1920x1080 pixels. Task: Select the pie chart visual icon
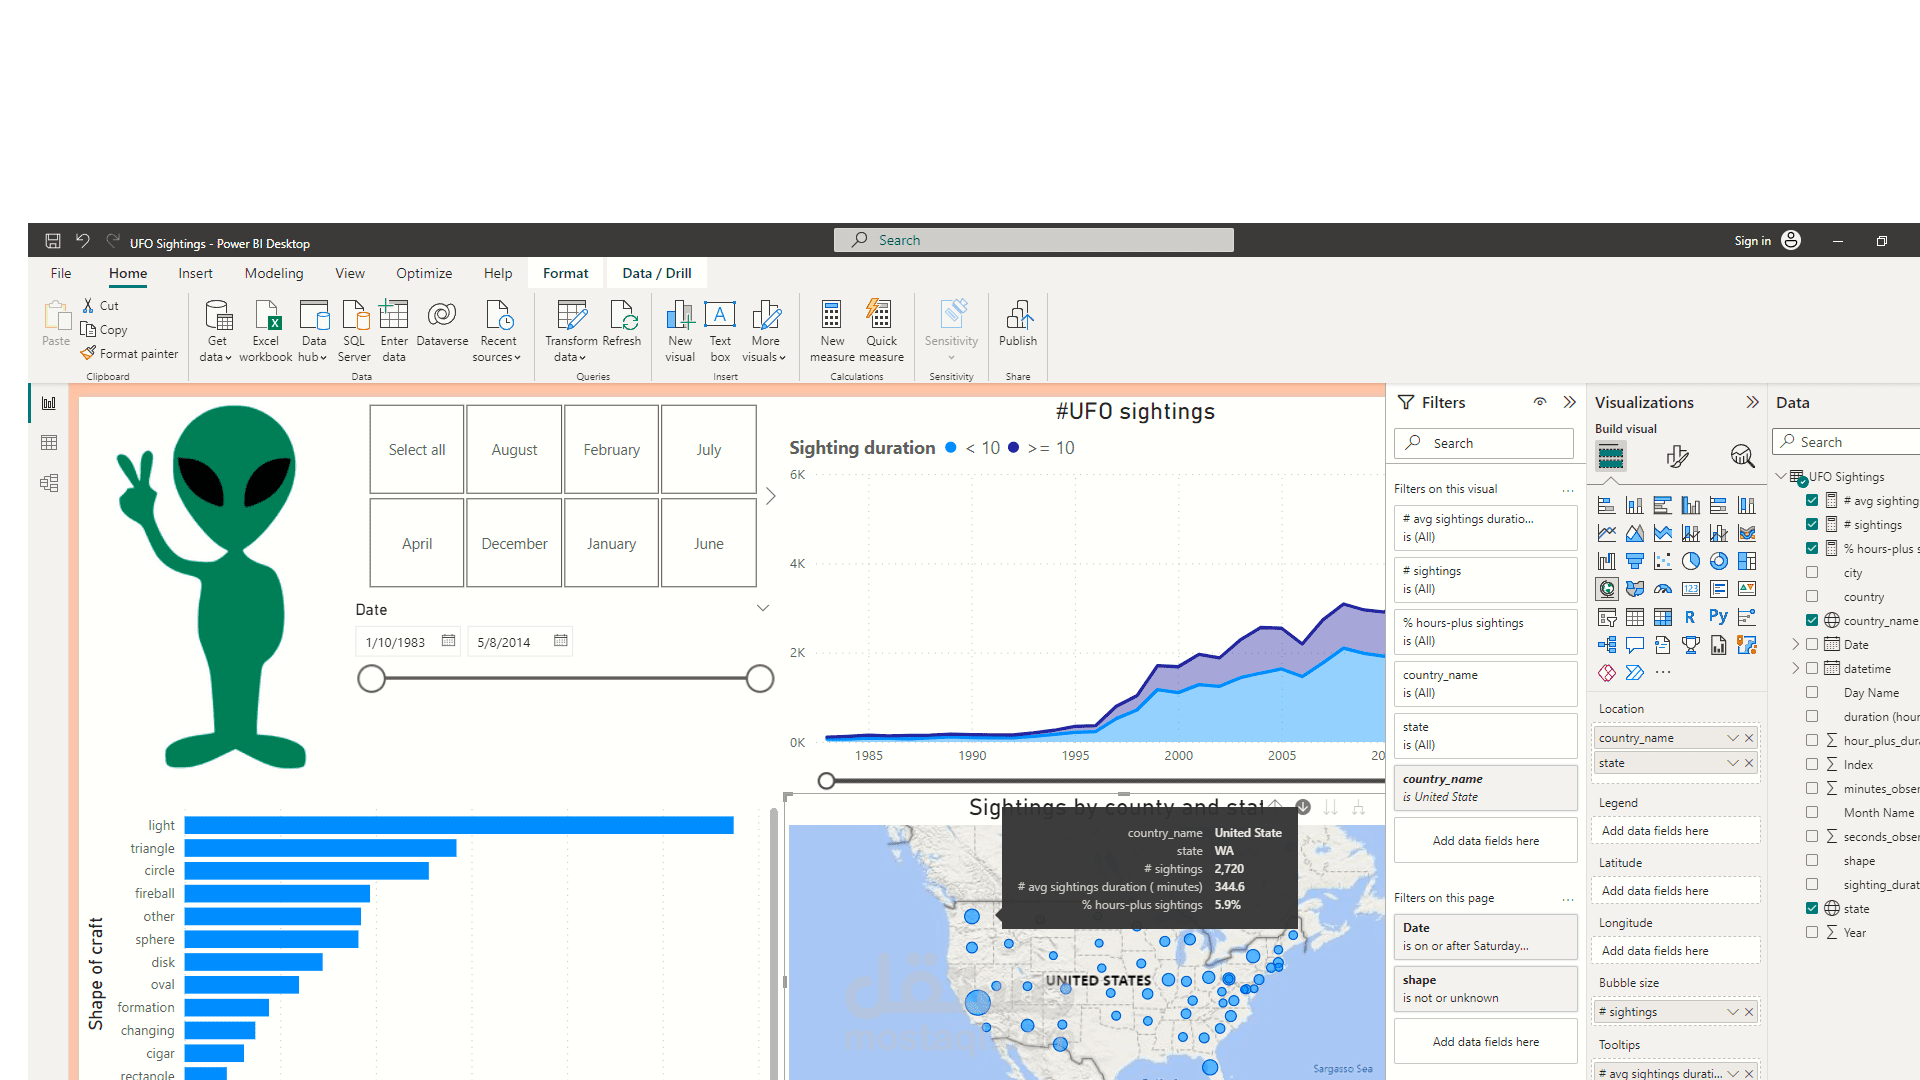[1691, 561]
